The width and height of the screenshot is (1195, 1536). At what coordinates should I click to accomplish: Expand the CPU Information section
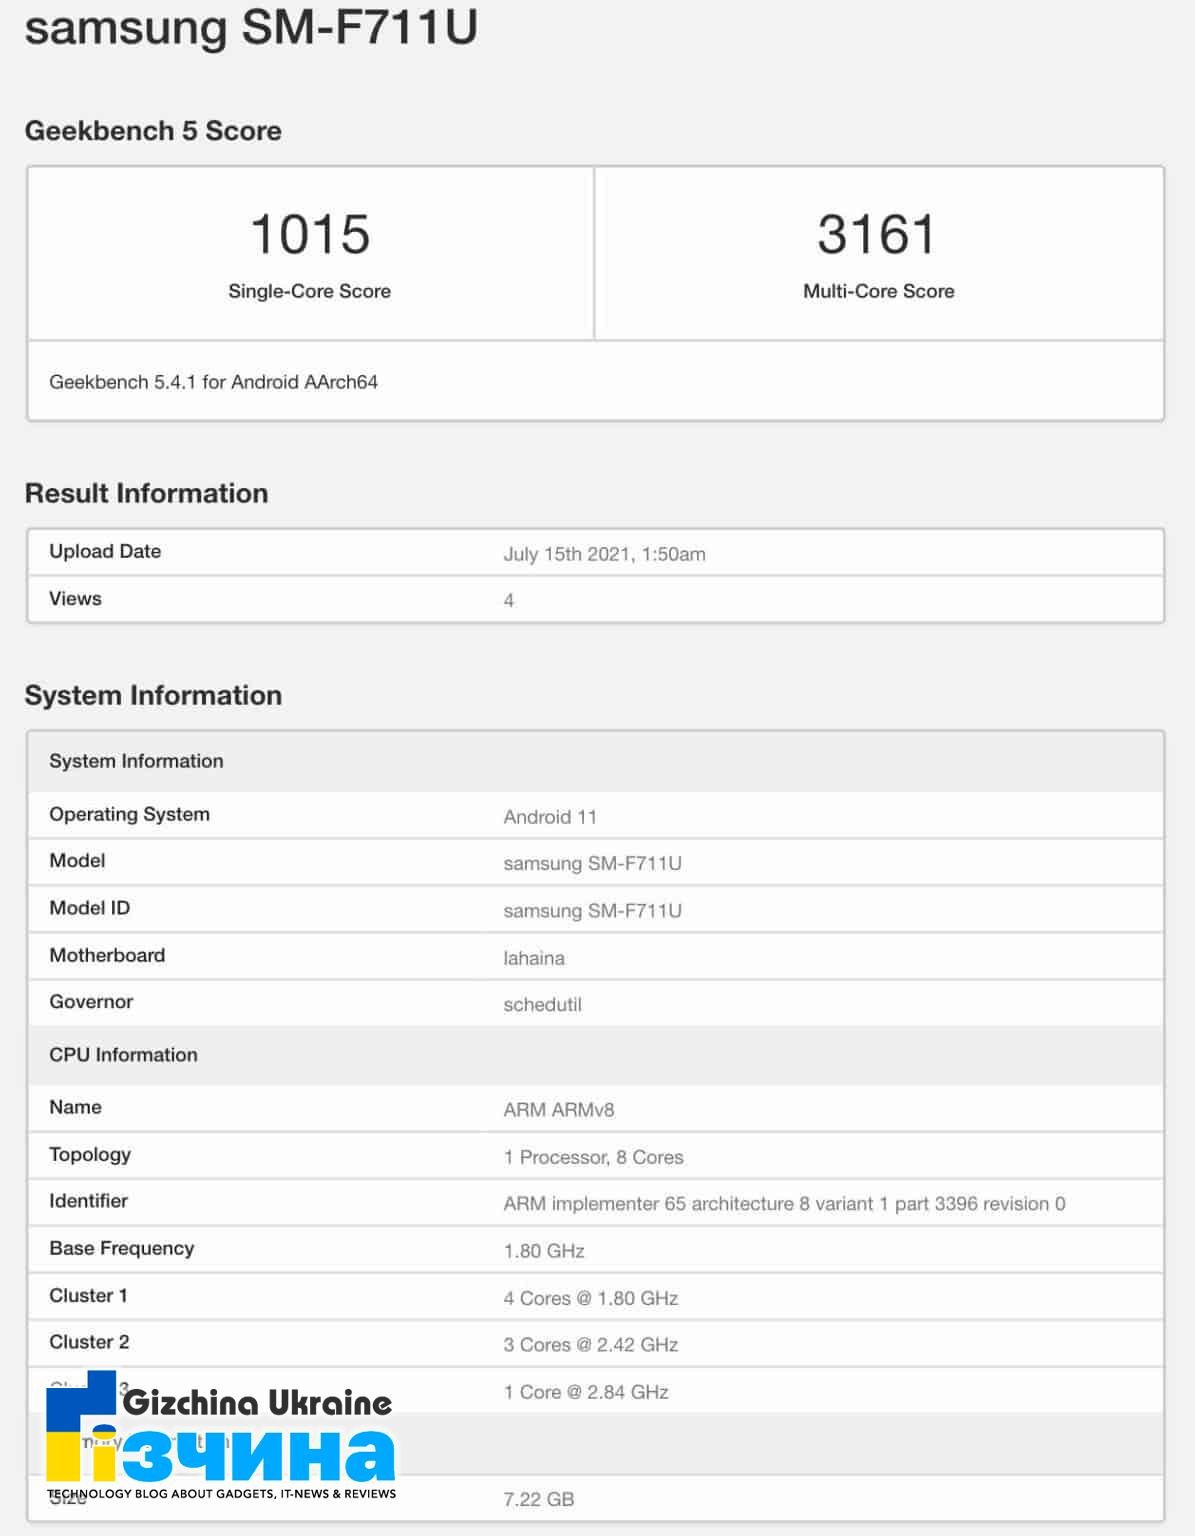click(123, 1054)
